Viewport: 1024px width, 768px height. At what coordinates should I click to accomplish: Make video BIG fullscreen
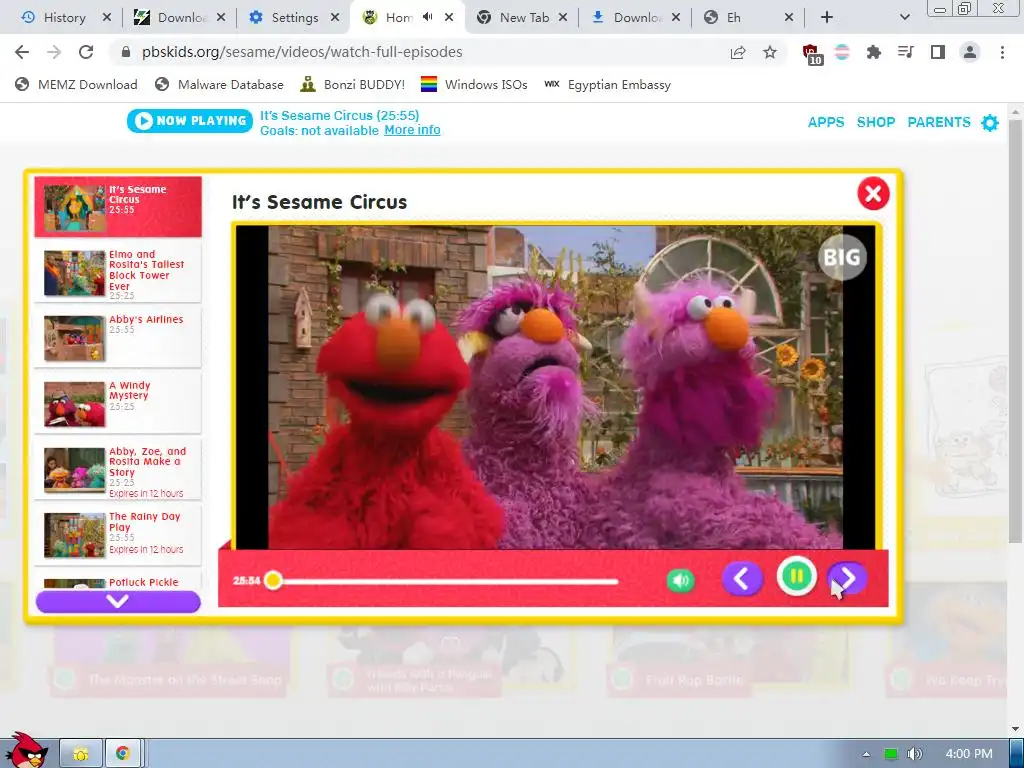(842, 257)
